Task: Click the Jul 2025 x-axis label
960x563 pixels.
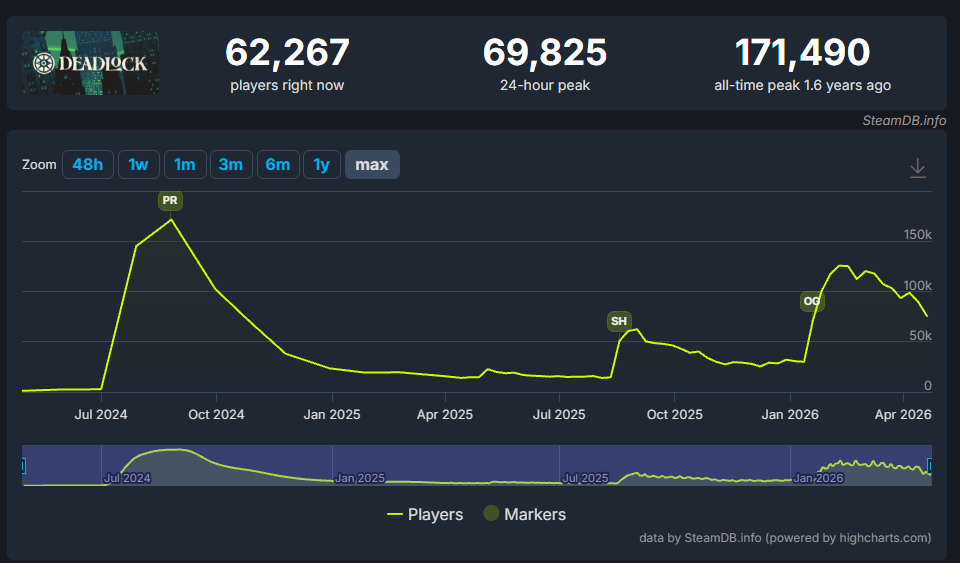Action: pyautogui.click(x=559, y=414)
